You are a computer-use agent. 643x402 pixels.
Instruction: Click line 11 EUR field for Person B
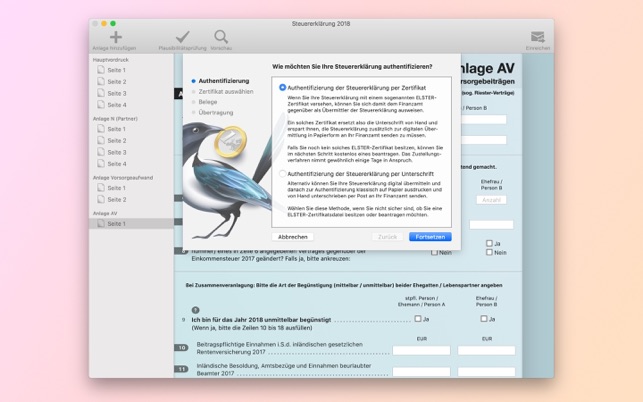[486, 372]
